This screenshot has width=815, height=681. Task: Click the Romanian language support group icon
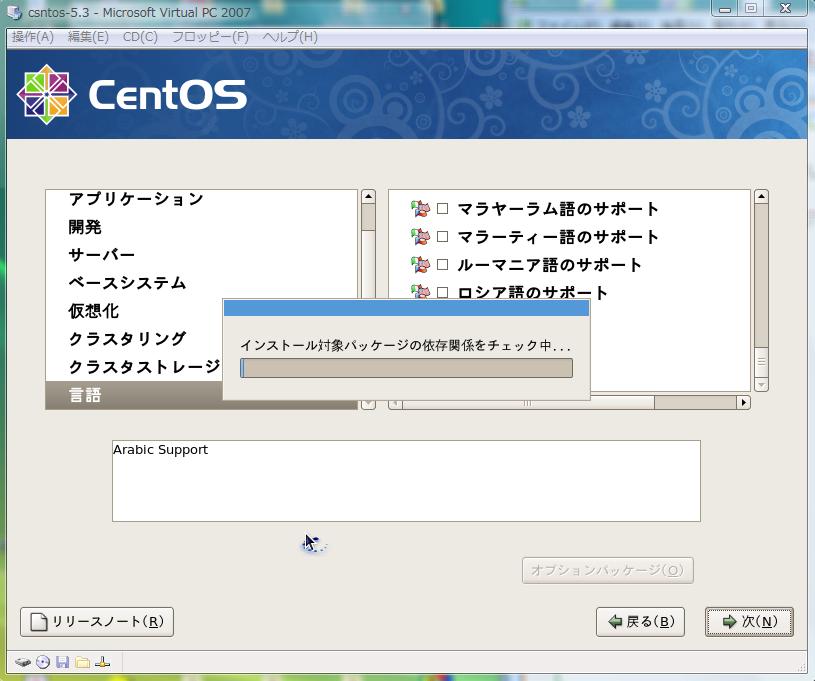pyautogui.click(x=420, y=265)
